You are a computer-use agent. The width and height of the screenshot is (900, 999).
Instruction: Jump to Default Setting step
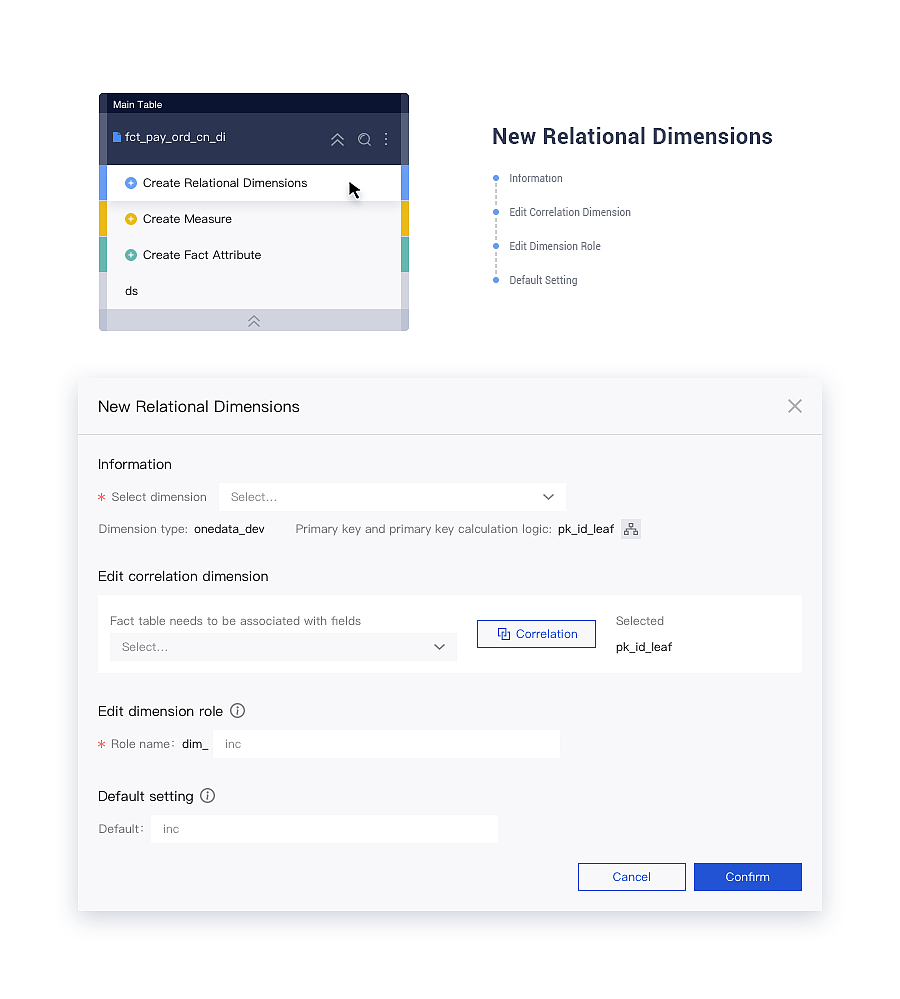click(x=543, y=280)
